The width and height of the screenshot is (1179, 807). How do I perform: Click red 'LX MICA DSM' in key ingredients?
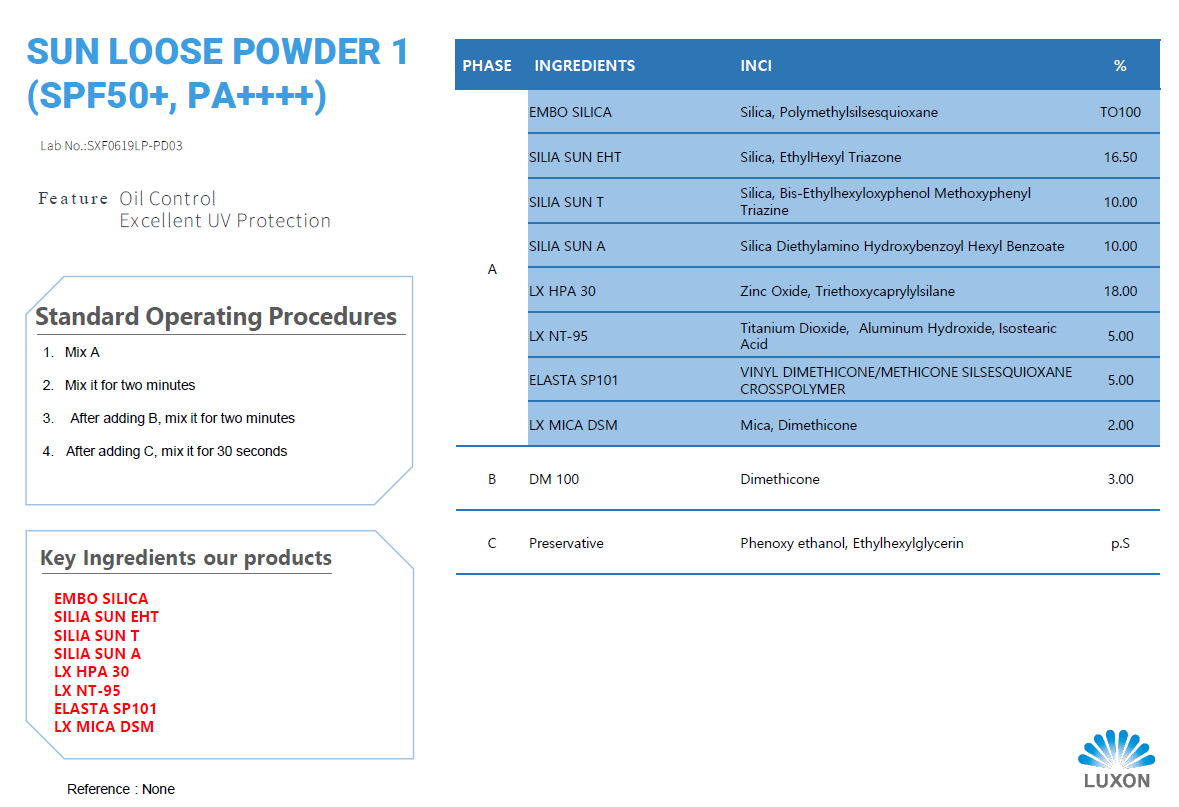tap(104, 727)
